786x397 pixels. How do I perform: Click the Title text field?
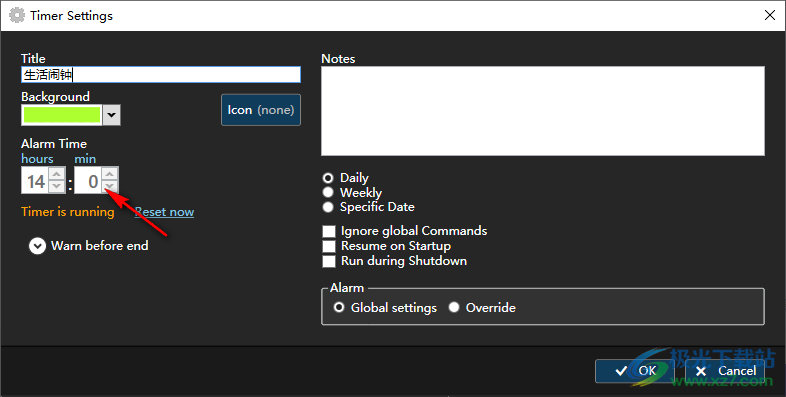161,75
